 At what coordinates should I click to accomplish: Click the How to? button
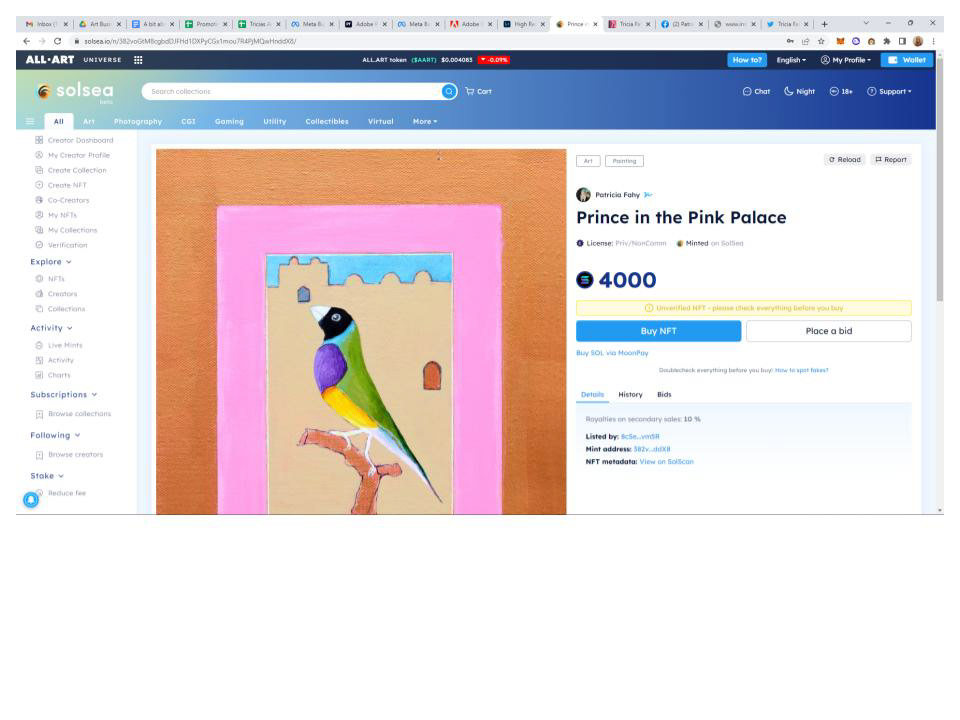747,60
